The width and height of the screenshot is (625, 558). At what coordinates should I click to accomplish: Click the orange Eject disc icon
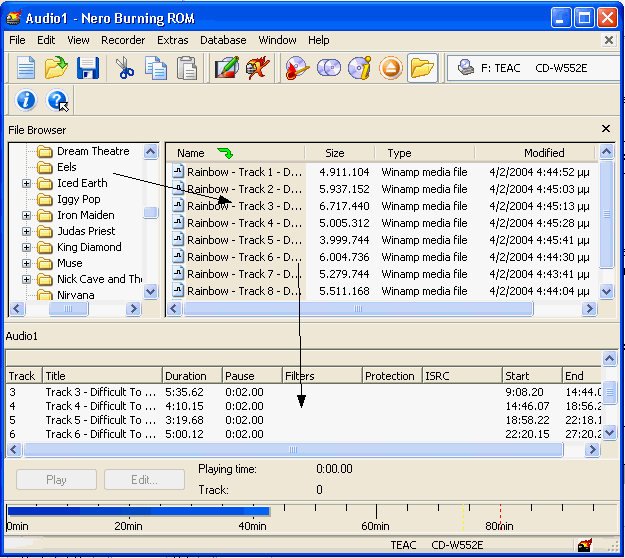(x=391, y=68)
